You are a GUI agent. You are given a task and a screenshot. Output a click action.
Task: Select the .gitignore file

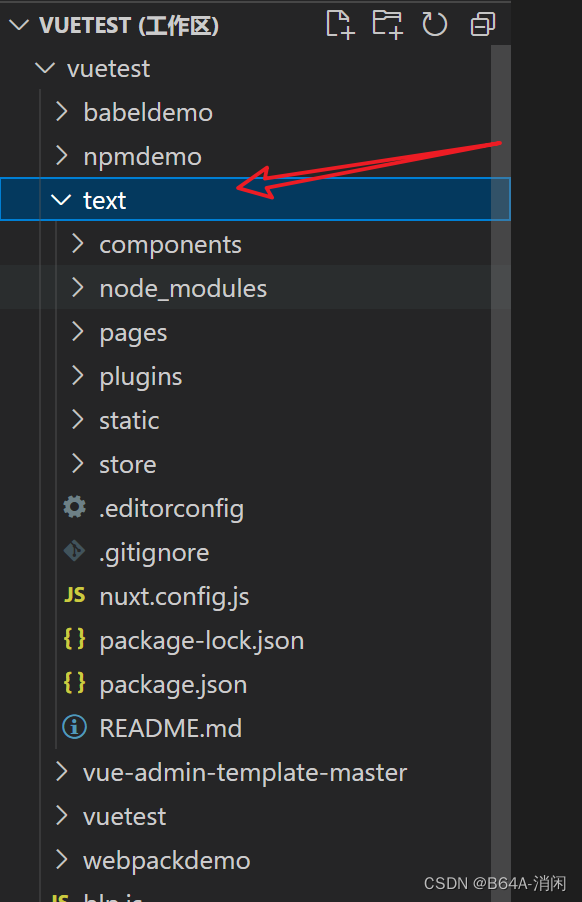tap(154, 552)
